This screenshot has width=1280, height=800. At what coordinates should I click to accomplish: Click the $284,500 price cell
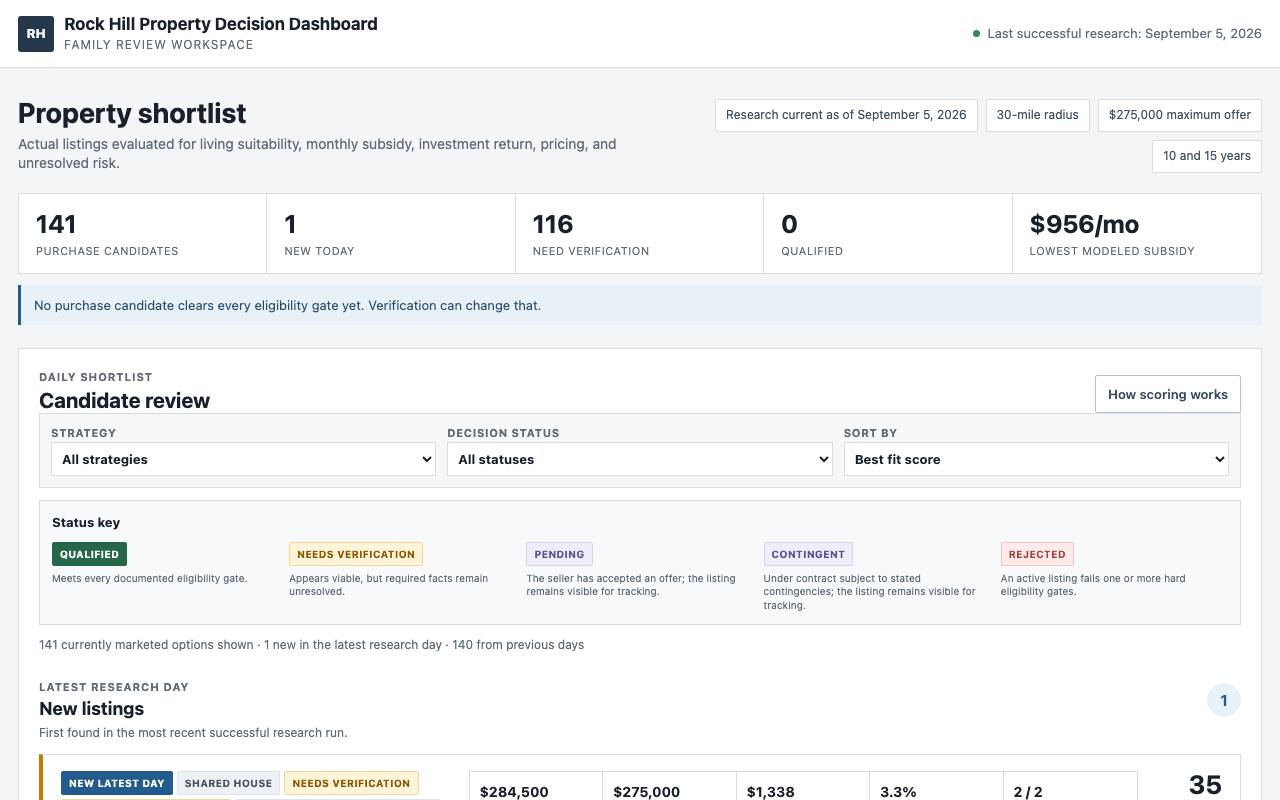[536, 786]
